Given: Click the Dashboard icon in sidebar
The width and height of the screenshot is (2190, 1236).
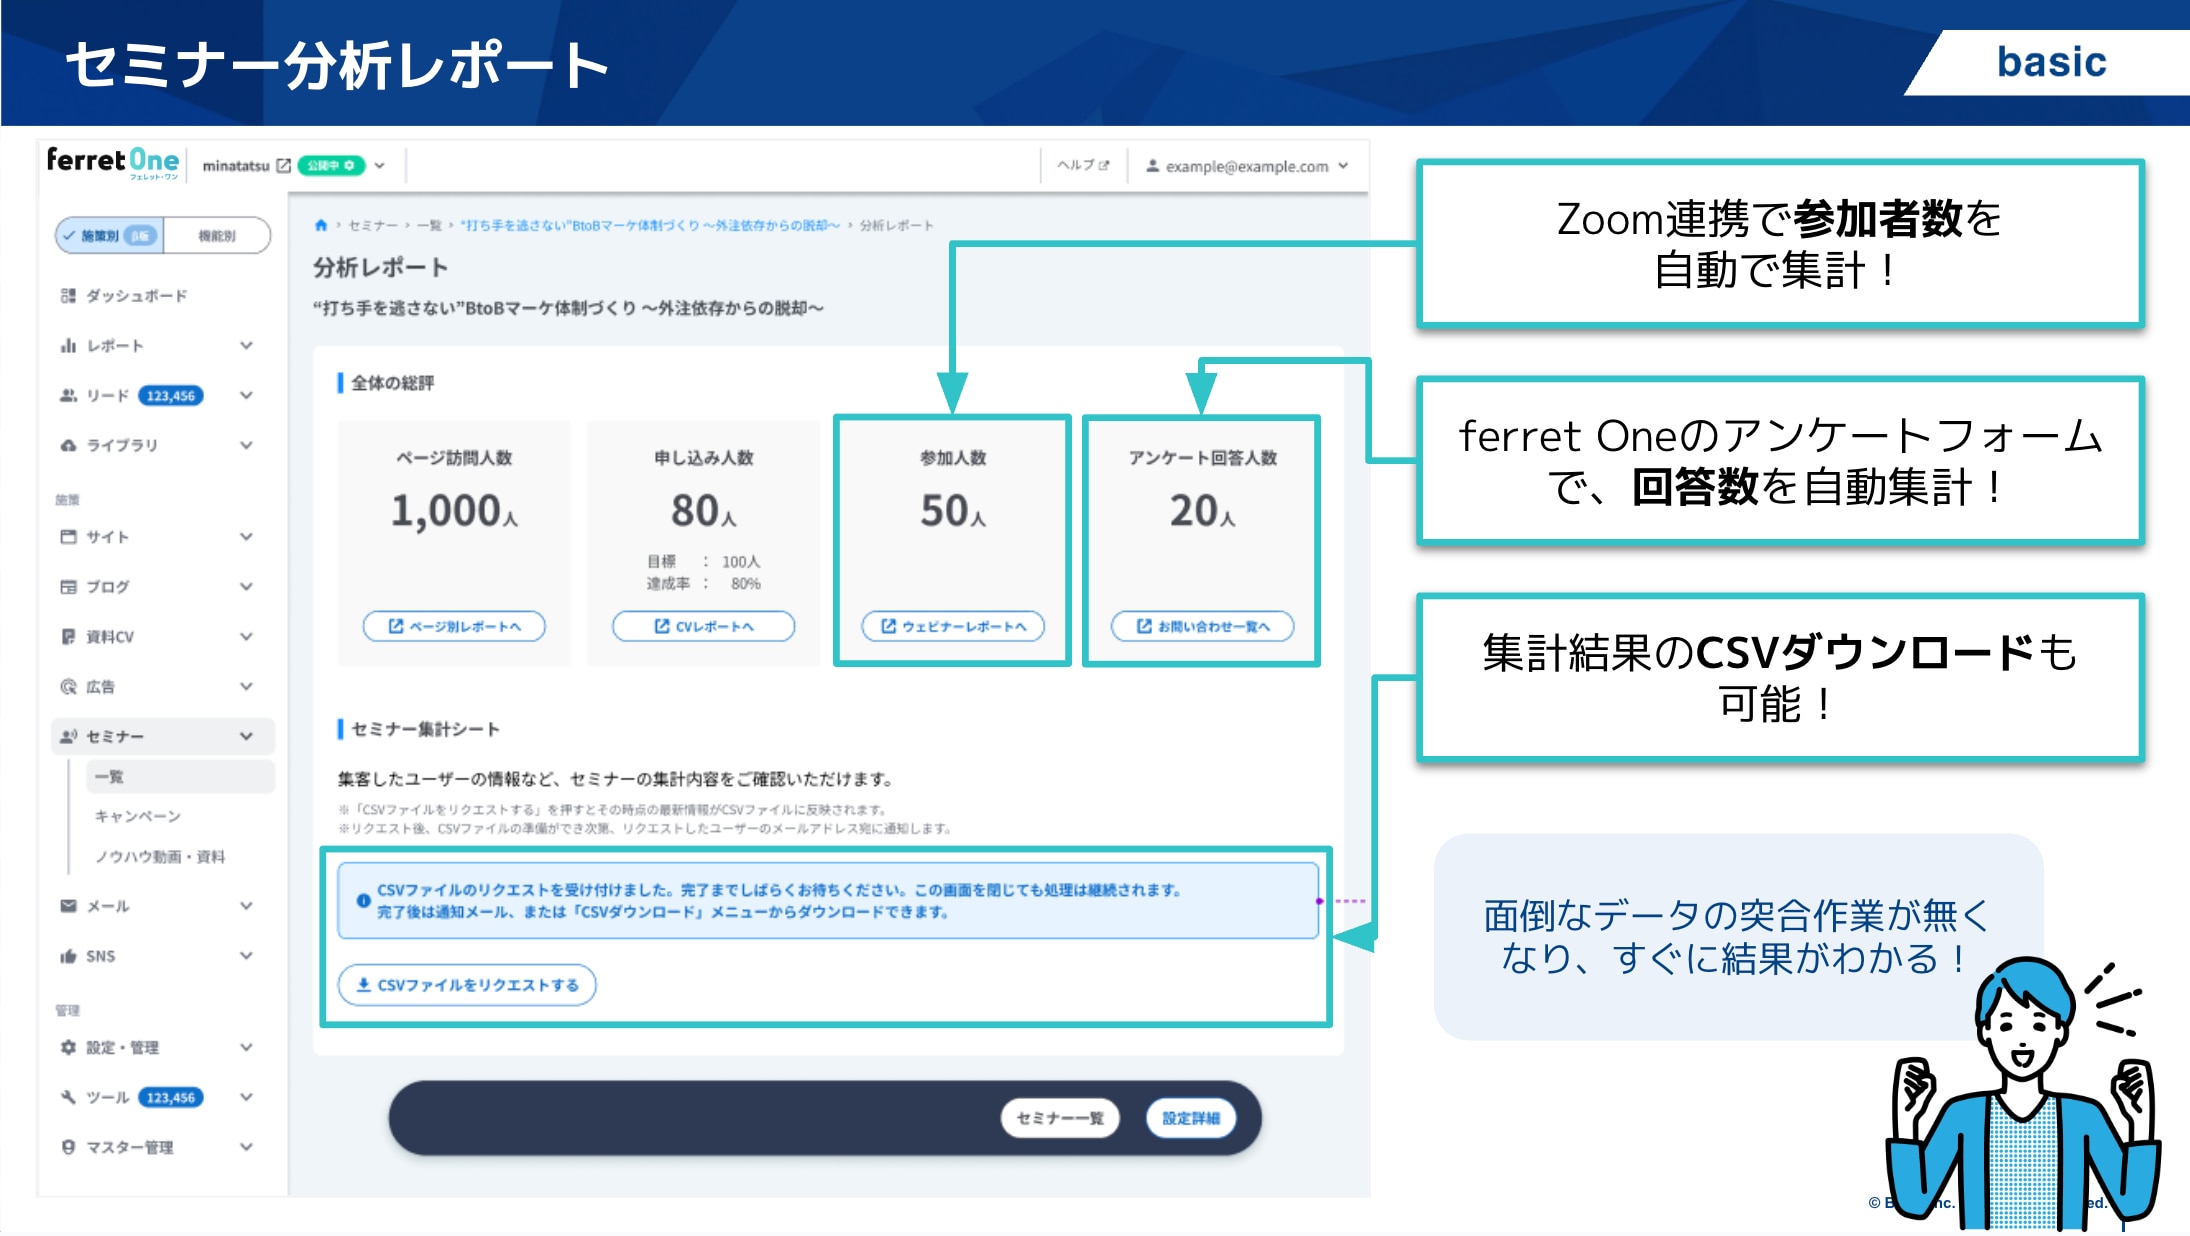Looking at the screenshot, I should 68,296.
